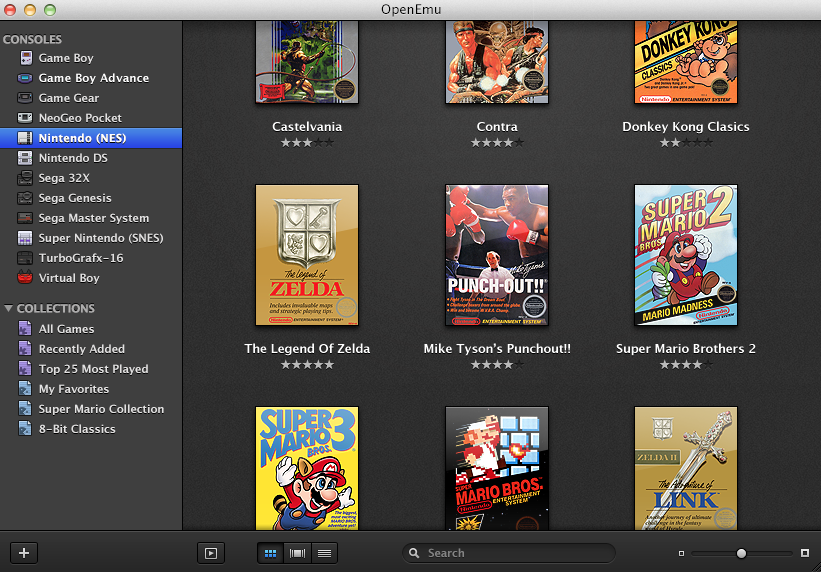This screenshot has width=821, height=572.
Task: Click the NeoGeo Pocket console icon
Action: (x=25, y=118)
